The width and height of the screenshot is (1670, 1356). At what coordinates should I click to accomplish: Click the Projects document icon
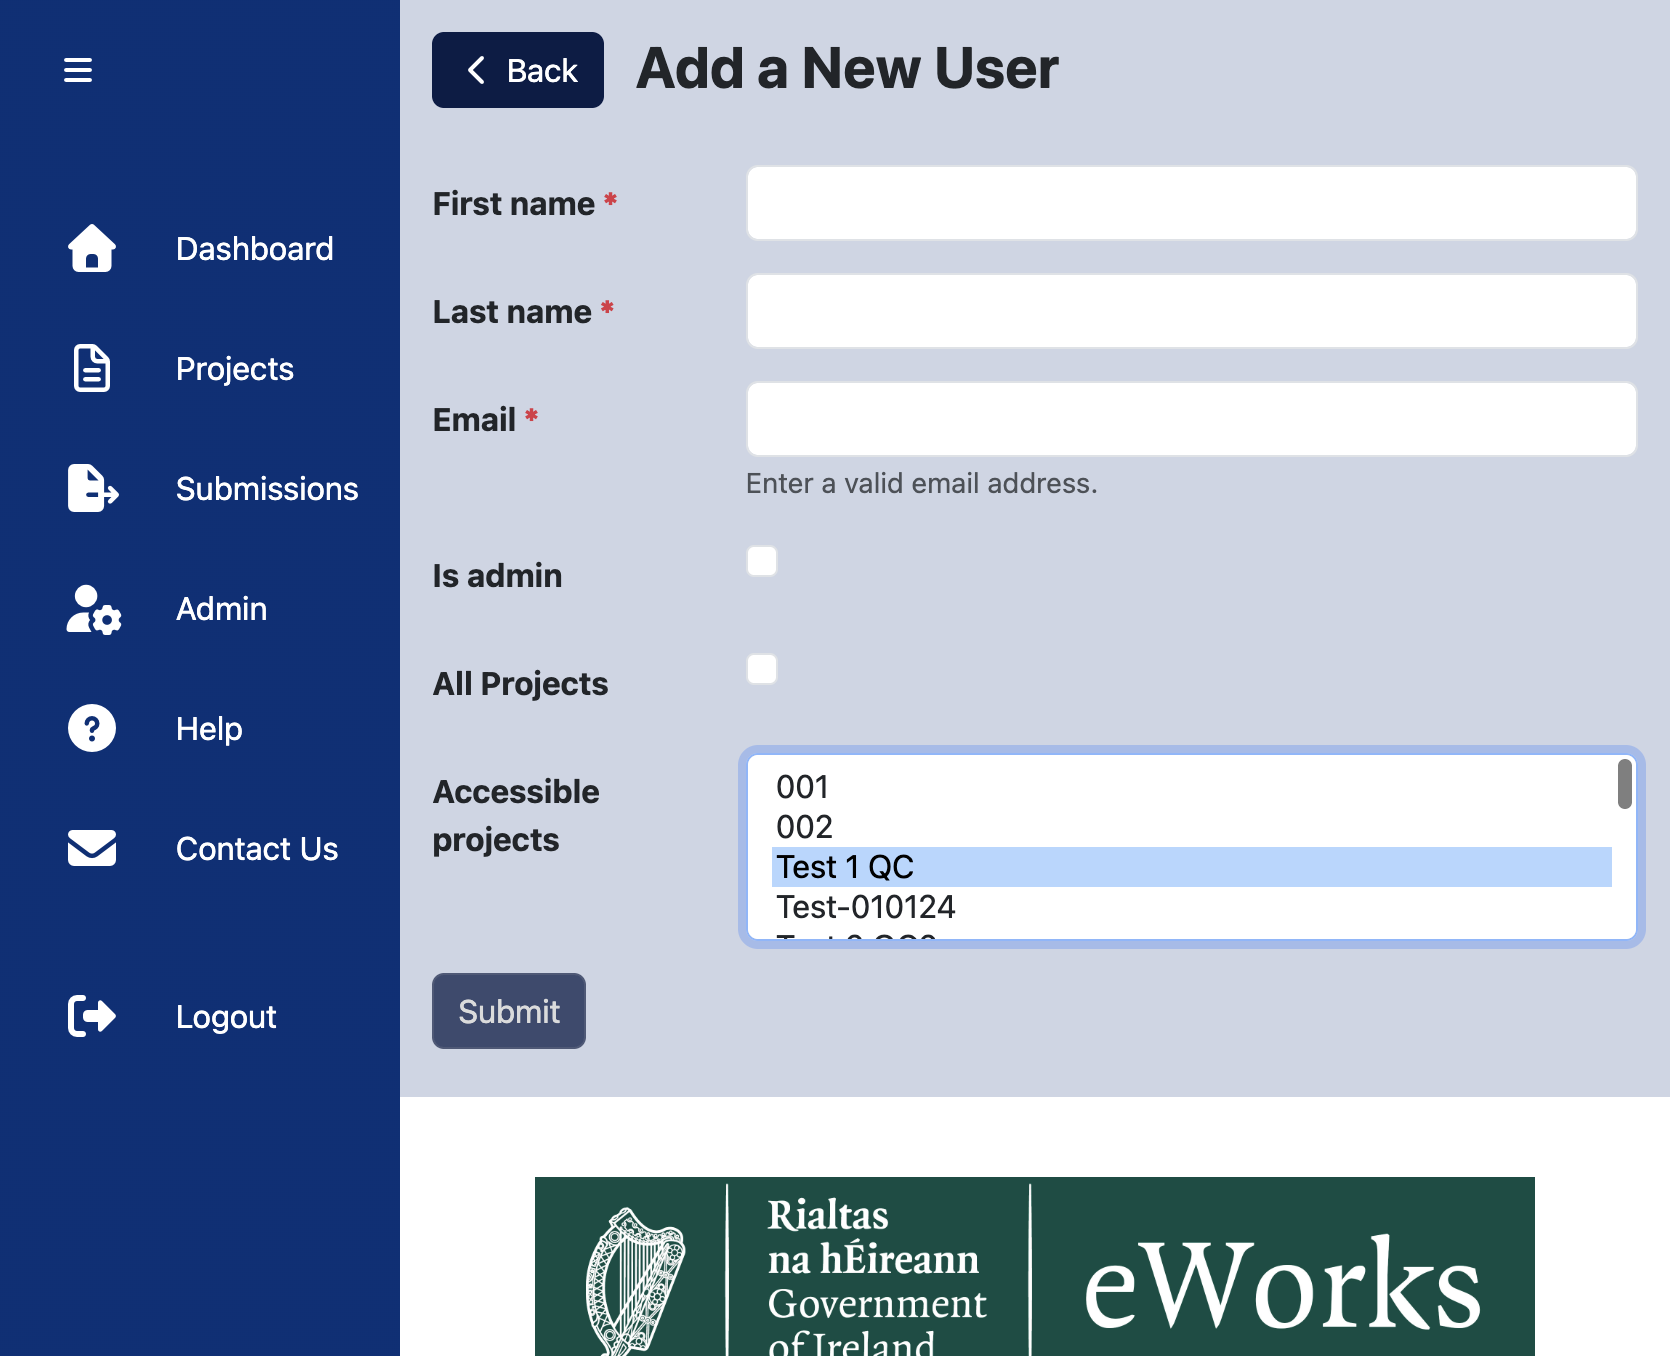[92, 368]
